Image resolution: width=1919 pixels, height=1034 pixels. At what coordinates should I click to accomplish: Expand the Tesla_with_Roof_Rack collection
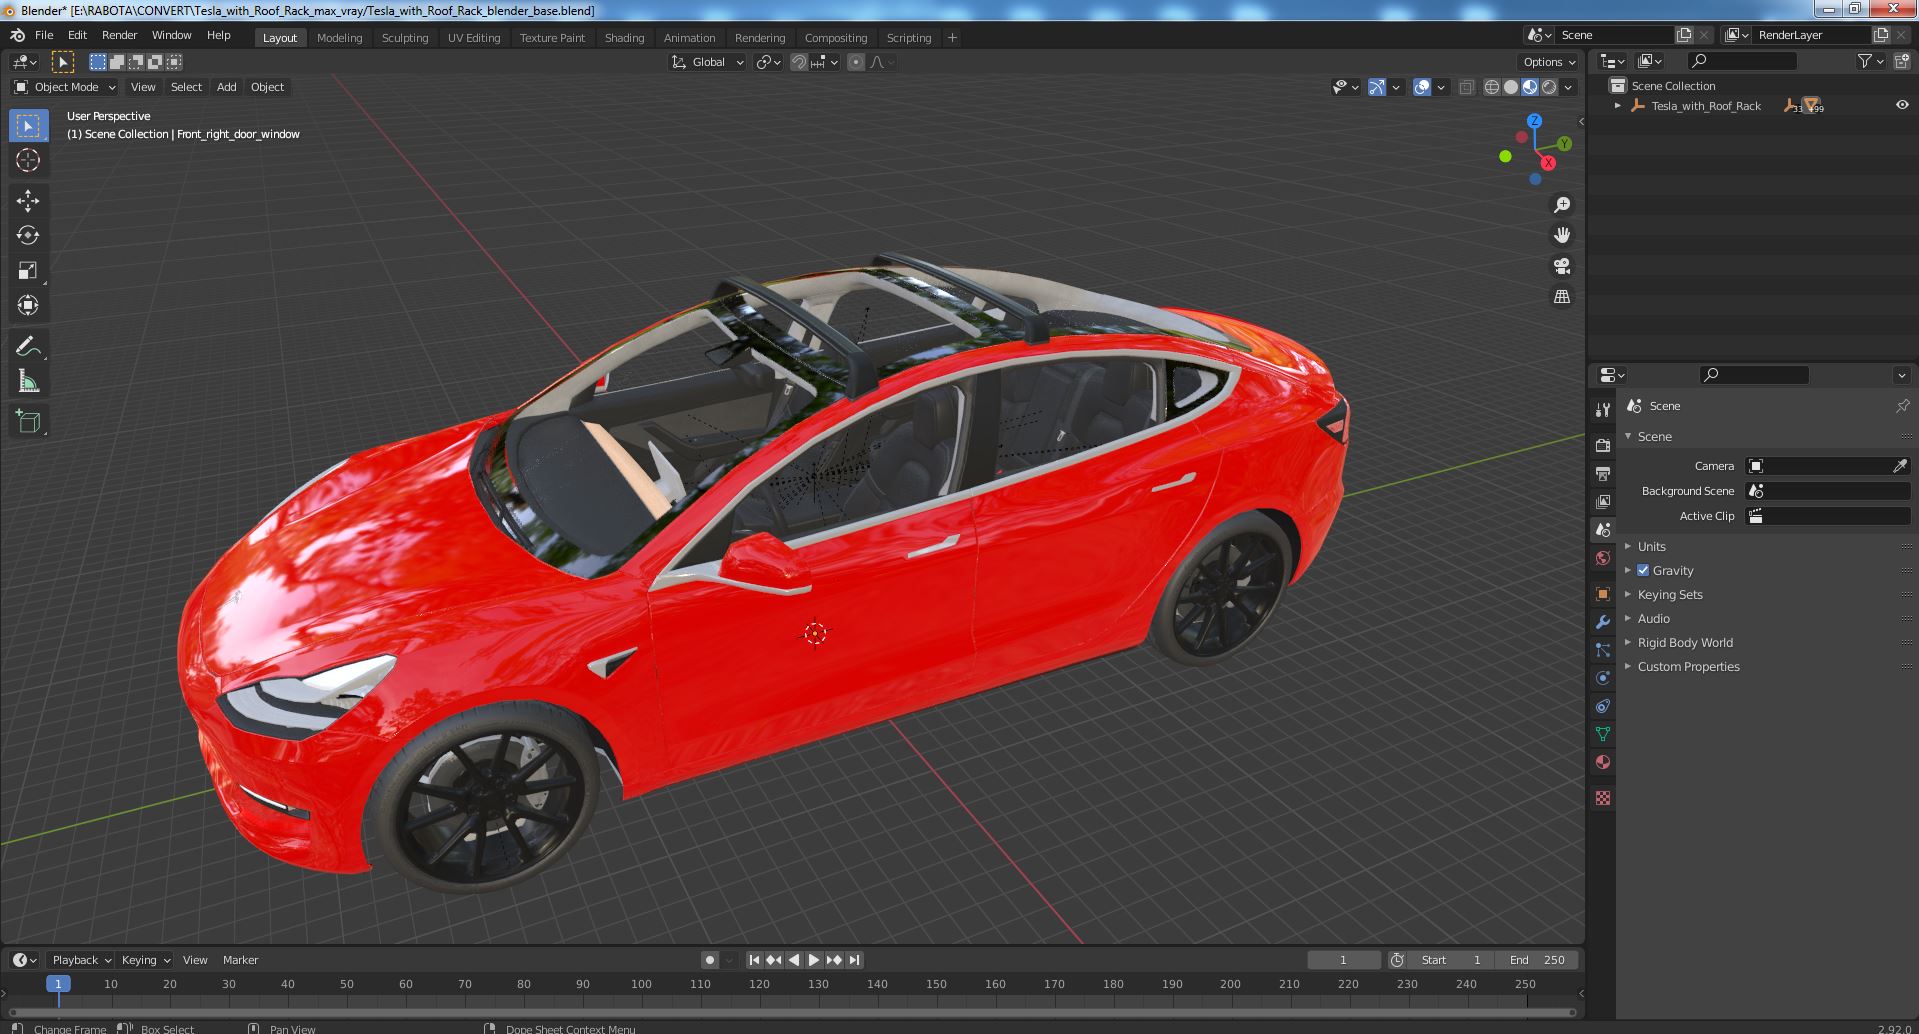(x=1618, y=106)
